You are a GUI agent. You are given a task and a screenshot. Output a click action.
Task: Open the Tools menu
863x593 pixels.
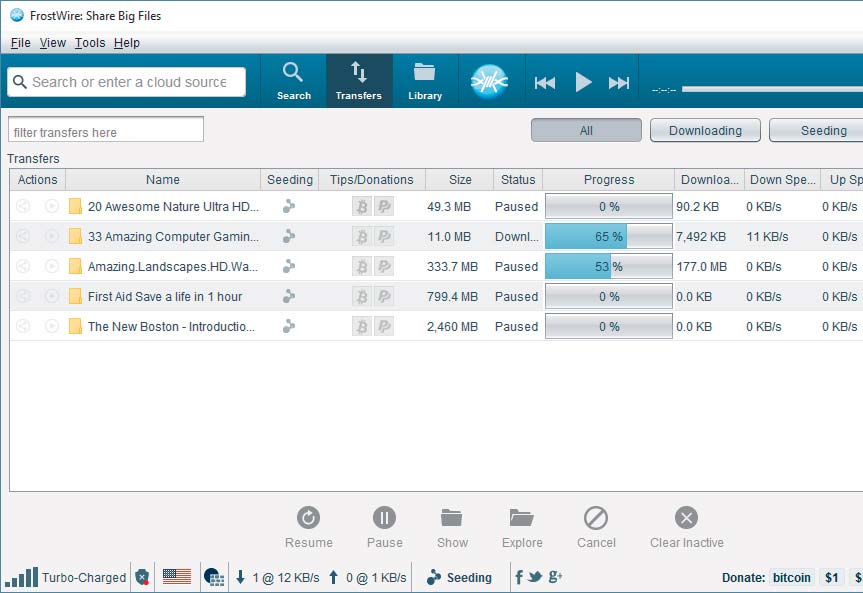90,43
